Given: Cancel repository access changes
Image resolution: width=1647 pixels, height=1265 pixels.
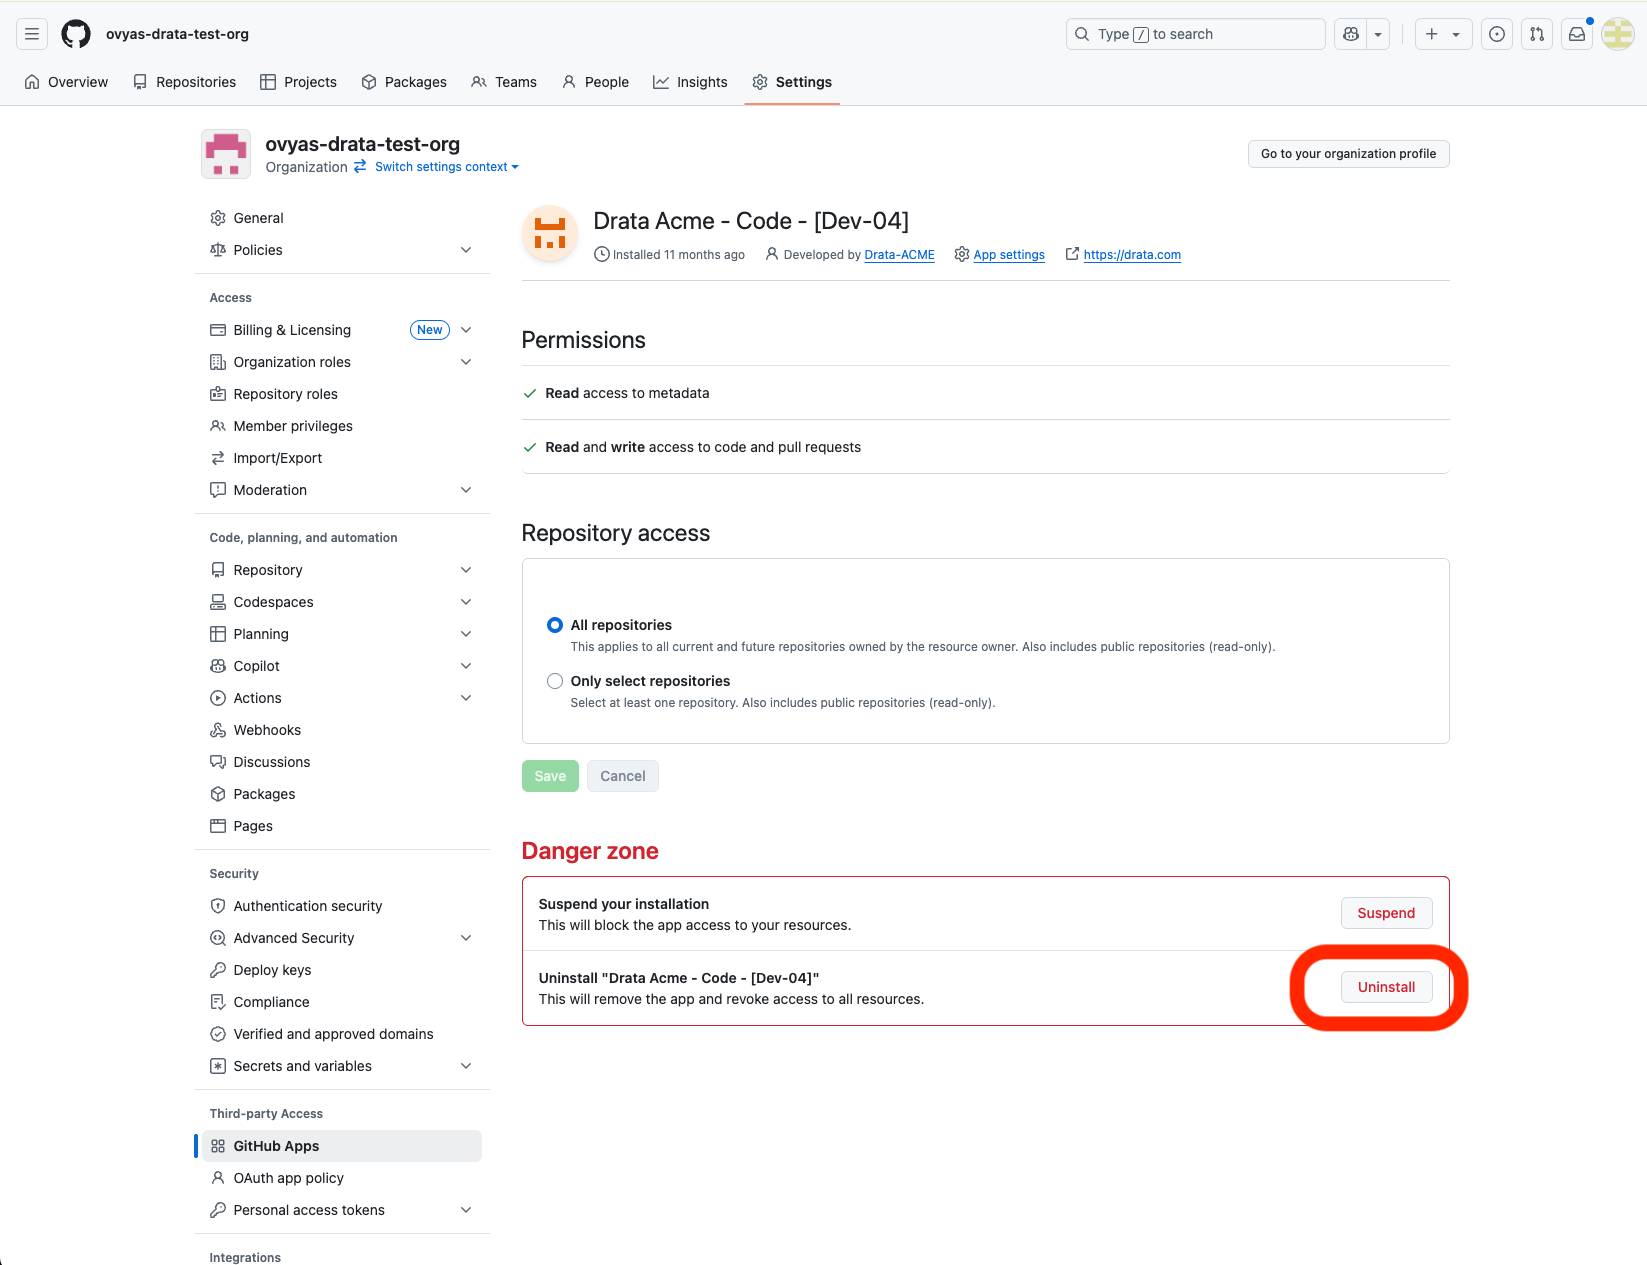Looking at the screenshot, I should (622, 776).
